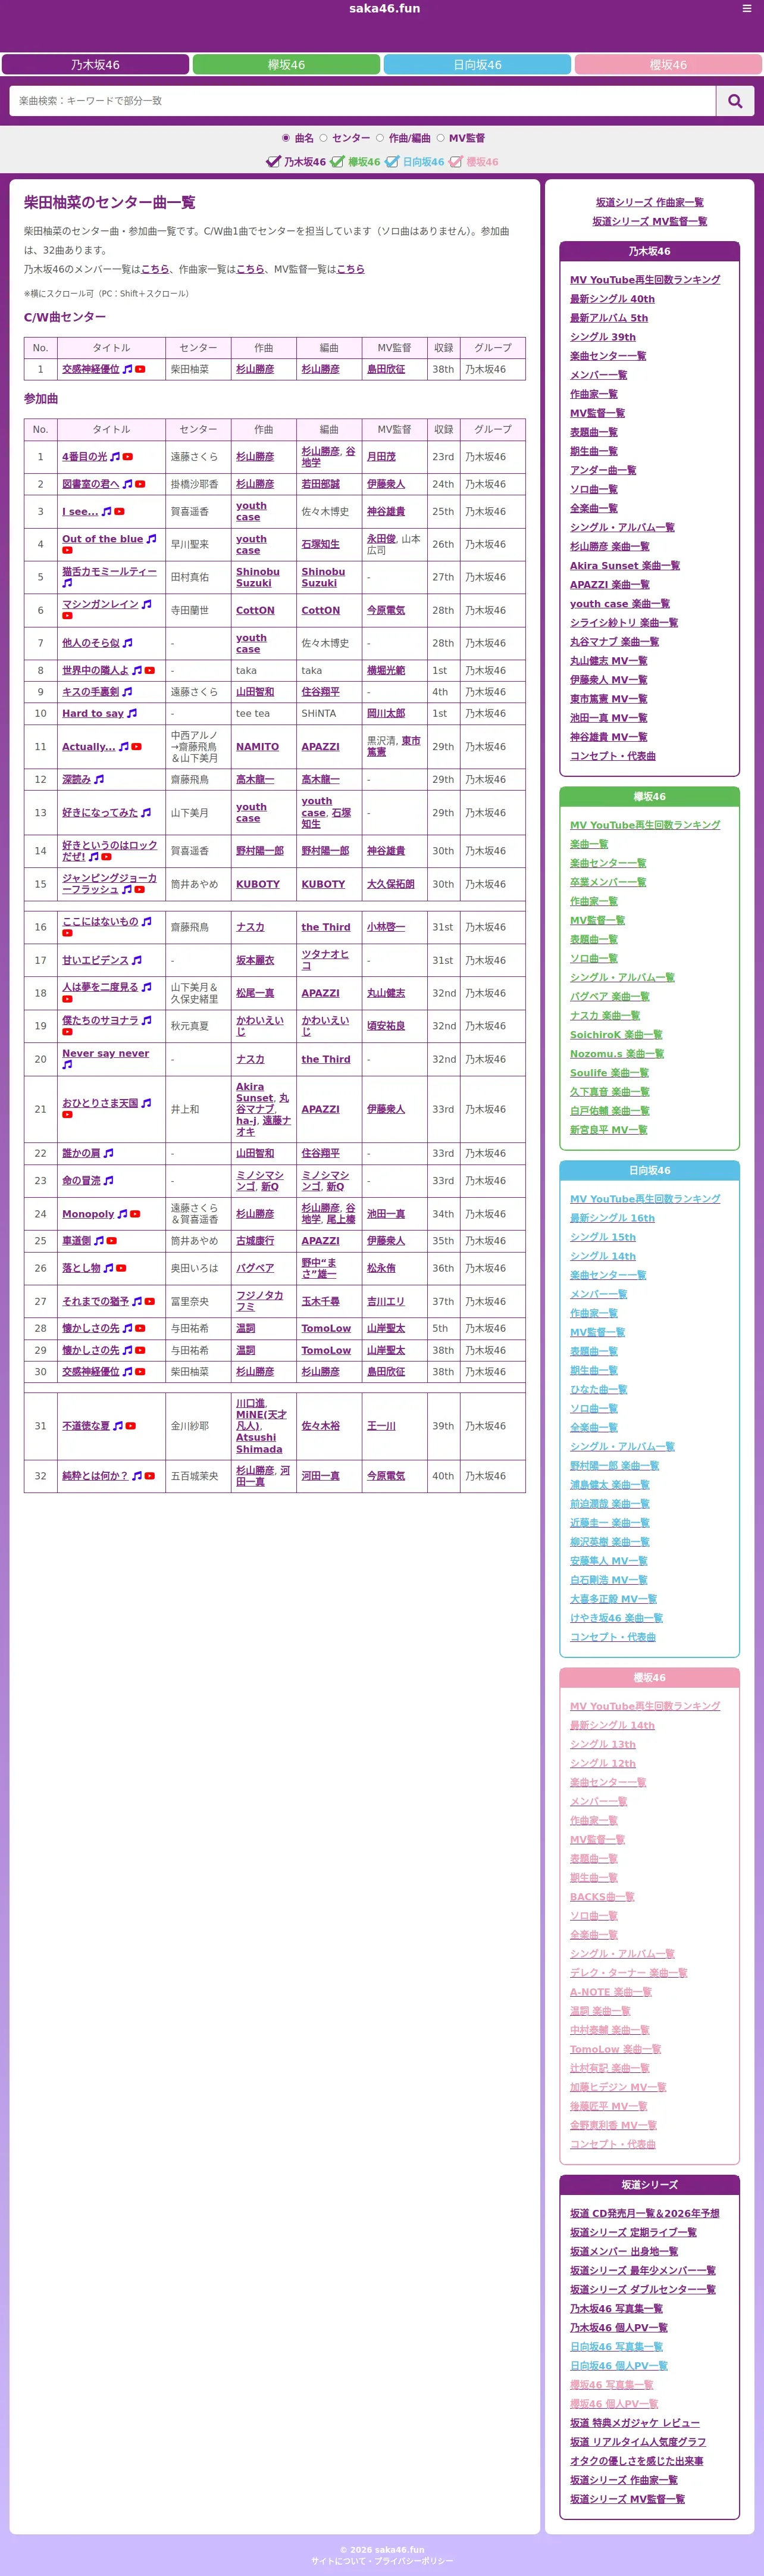Open 最新シングル 16th link under 日向坂46
Screen dimensions: 764x2576
[x=612, y=1218]
